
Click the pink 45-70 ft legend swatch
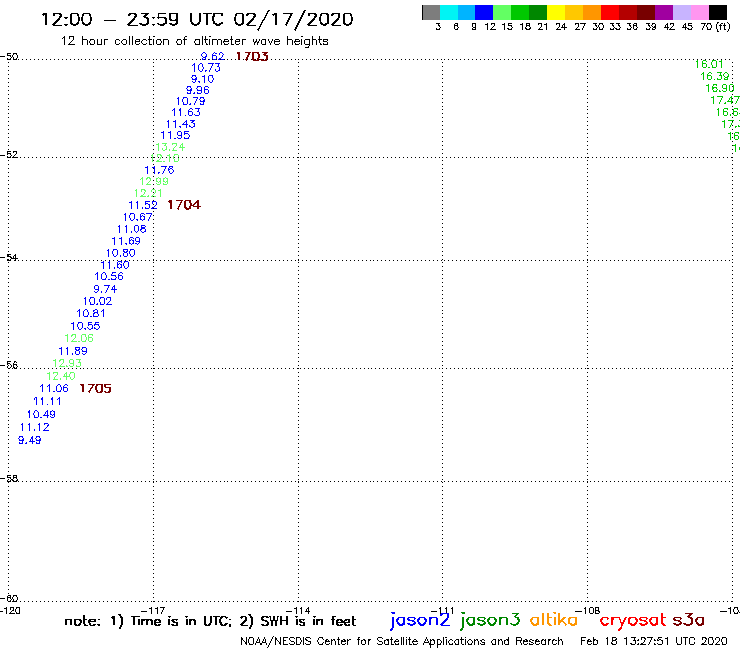(700, 12)
